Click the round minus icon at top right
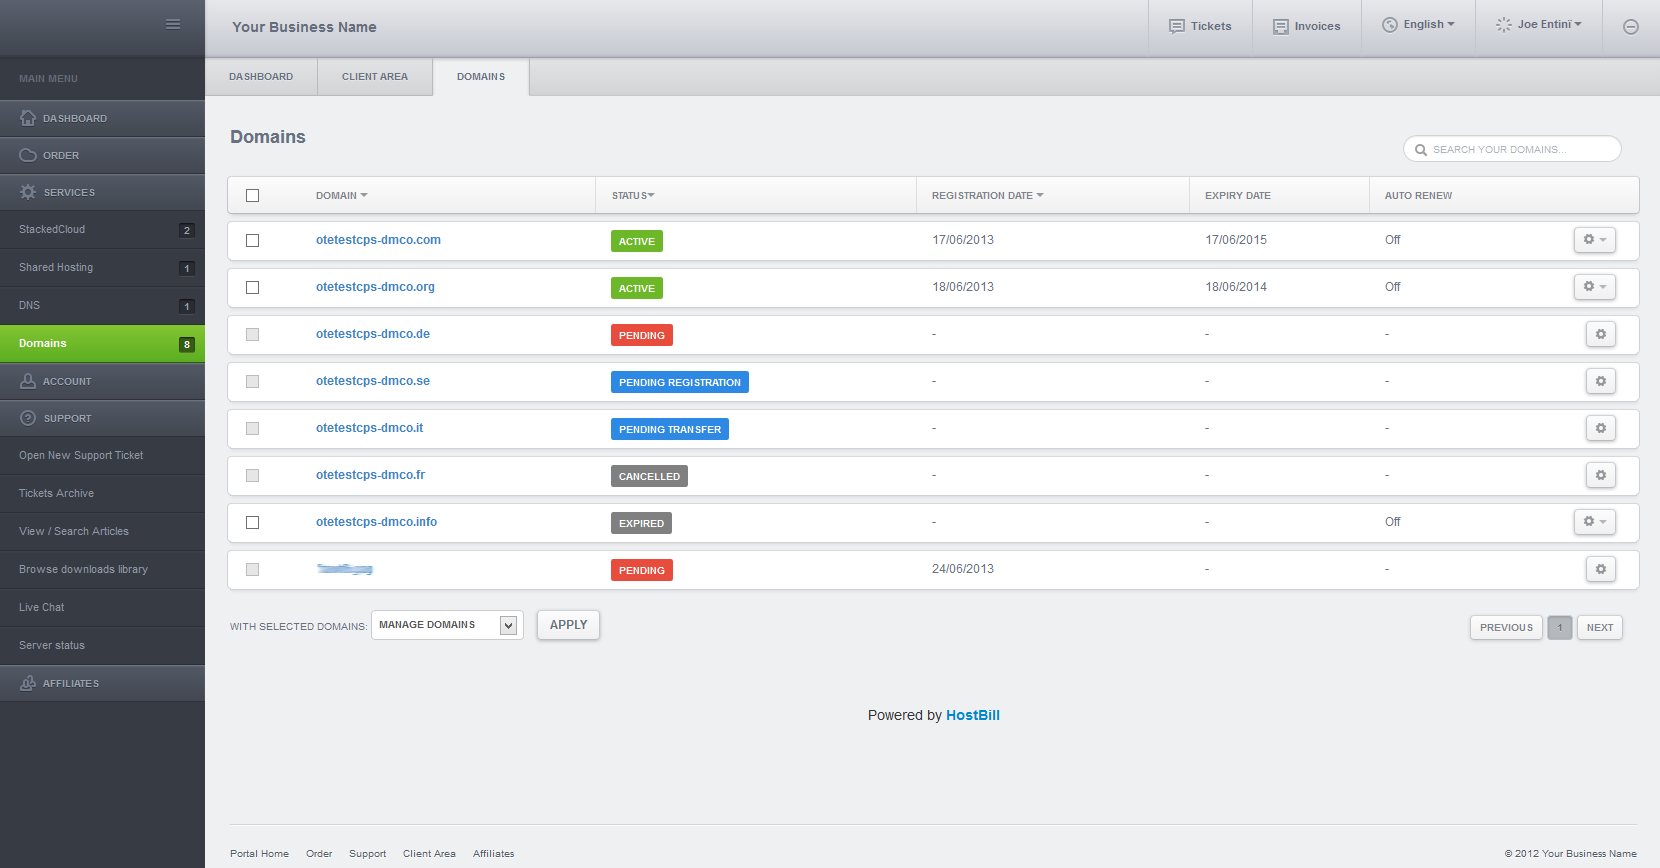Screen dimensions: 1660x868 [1630, 27]
